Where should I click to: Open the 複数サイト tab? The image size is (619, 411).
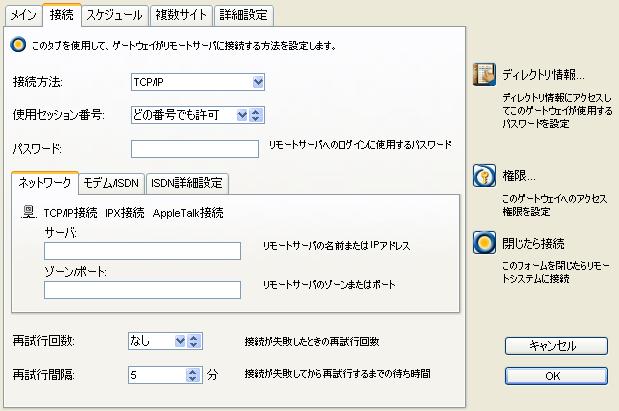(x=181, y=16)
